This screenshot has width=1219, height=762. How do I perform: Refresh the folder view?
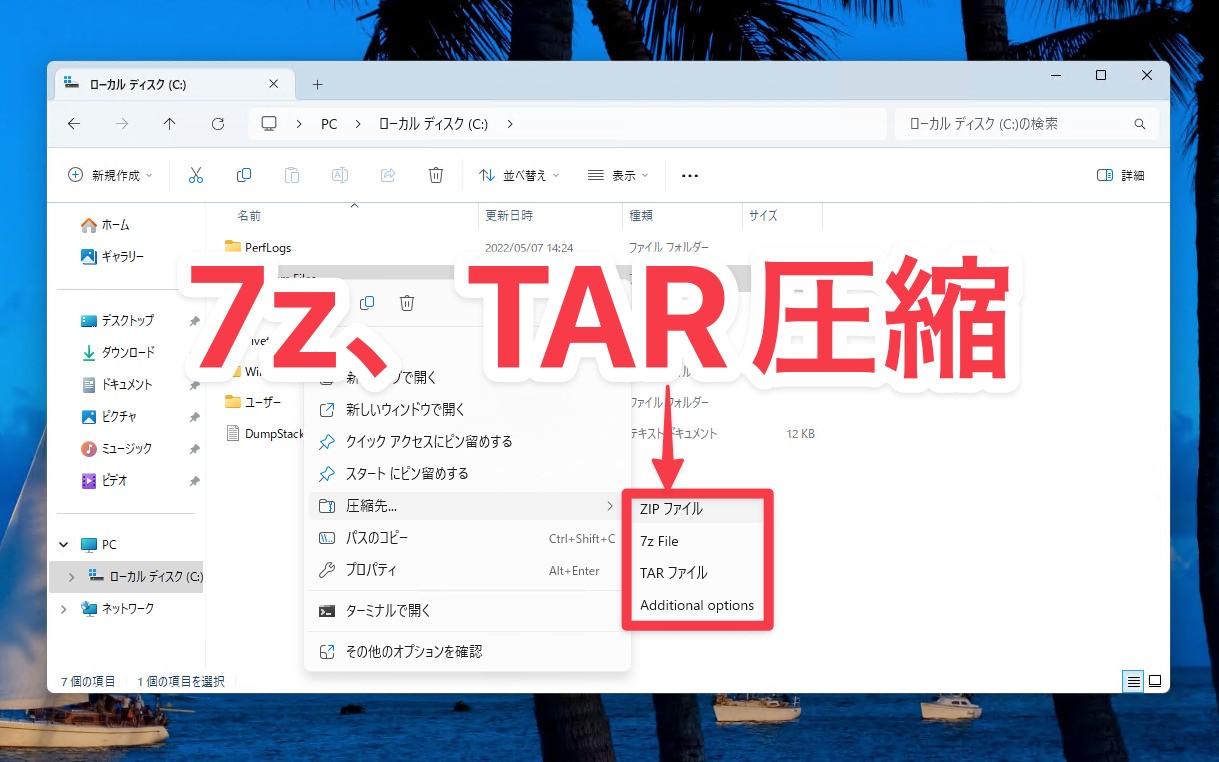point(218,123)
